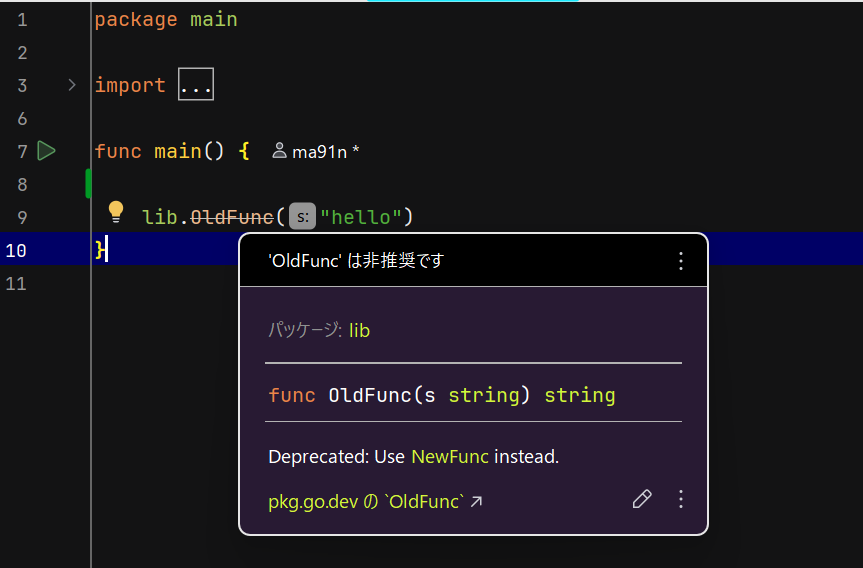Screen dimensions: 863x568
Task: Click the struck-through OldFunc call on line 9
Action: pos(231,217)
